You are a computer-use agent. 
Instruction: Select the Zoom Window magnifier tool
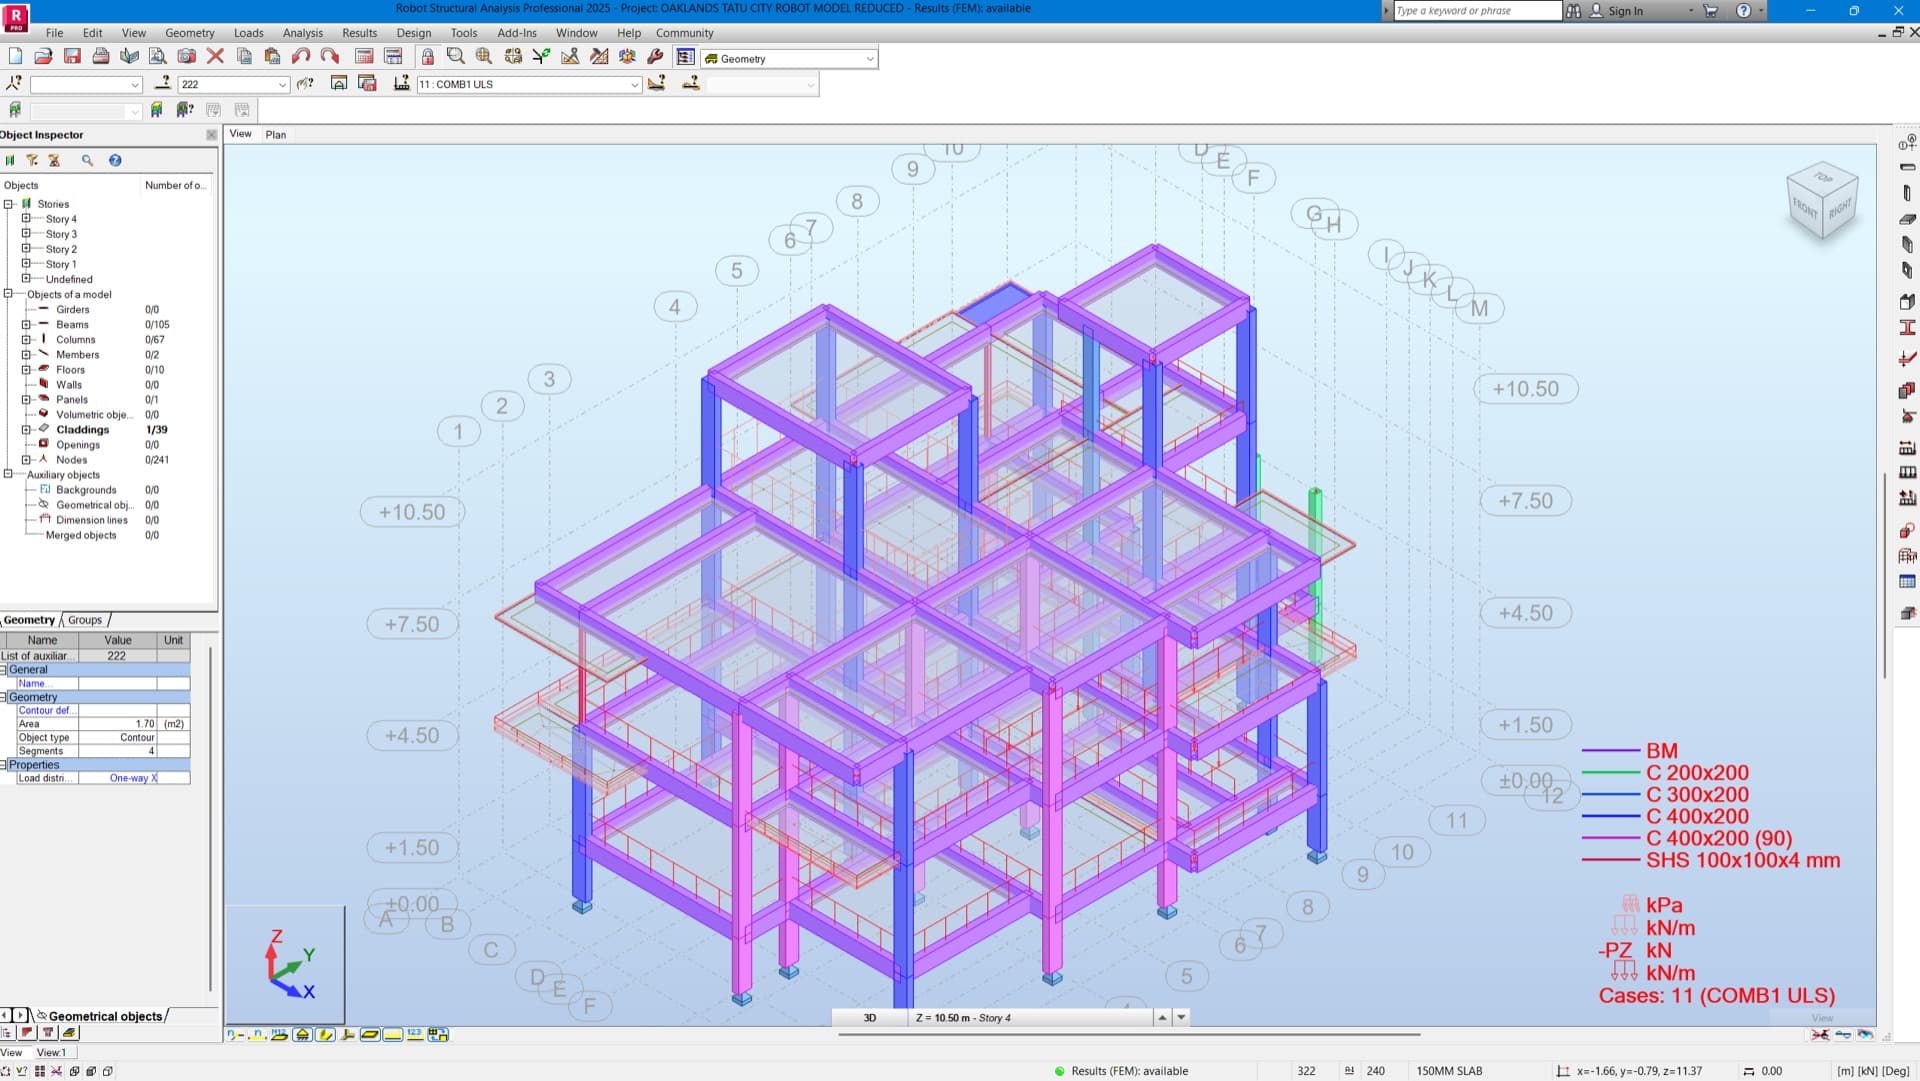pos(456,57)
